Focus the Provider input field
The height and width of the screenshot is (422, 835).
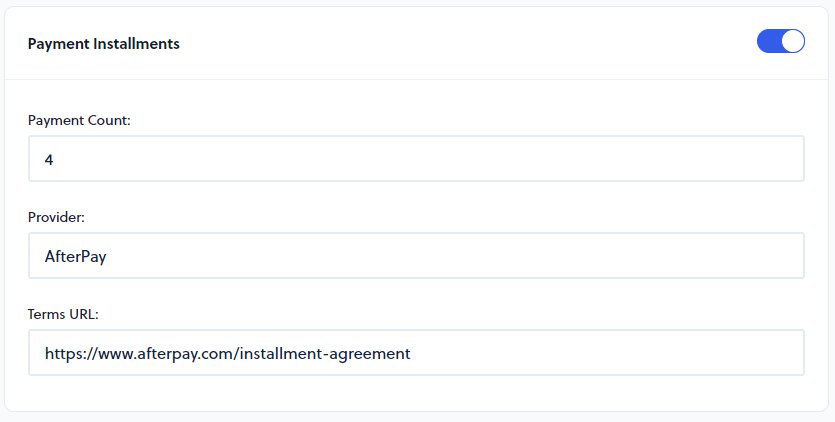tap(416, 256)
